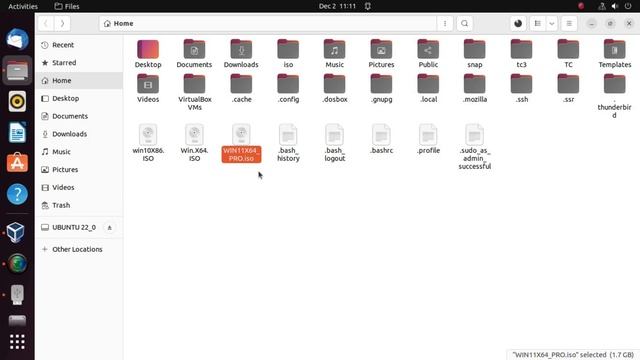Open Desktop in the sidebar
Viewport: 640px width, 360px height.
point(79,98)
